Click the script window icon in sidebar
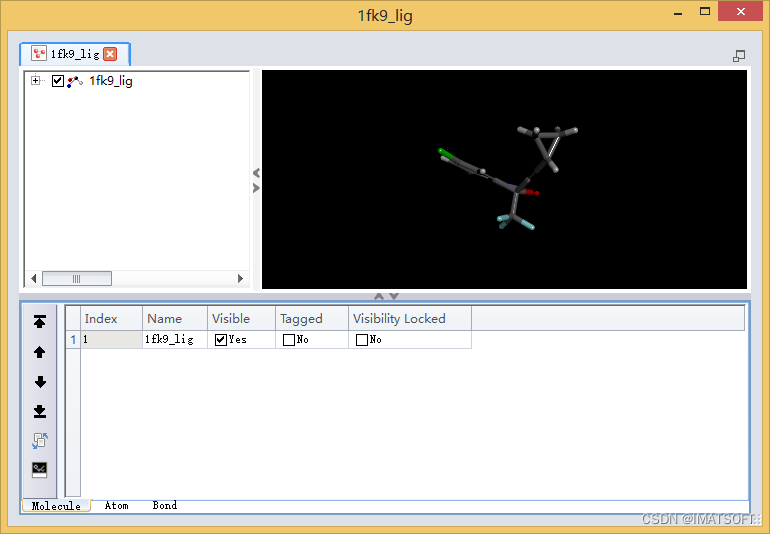The width and height of the screenshot is (770, 534). coord(39,470)
